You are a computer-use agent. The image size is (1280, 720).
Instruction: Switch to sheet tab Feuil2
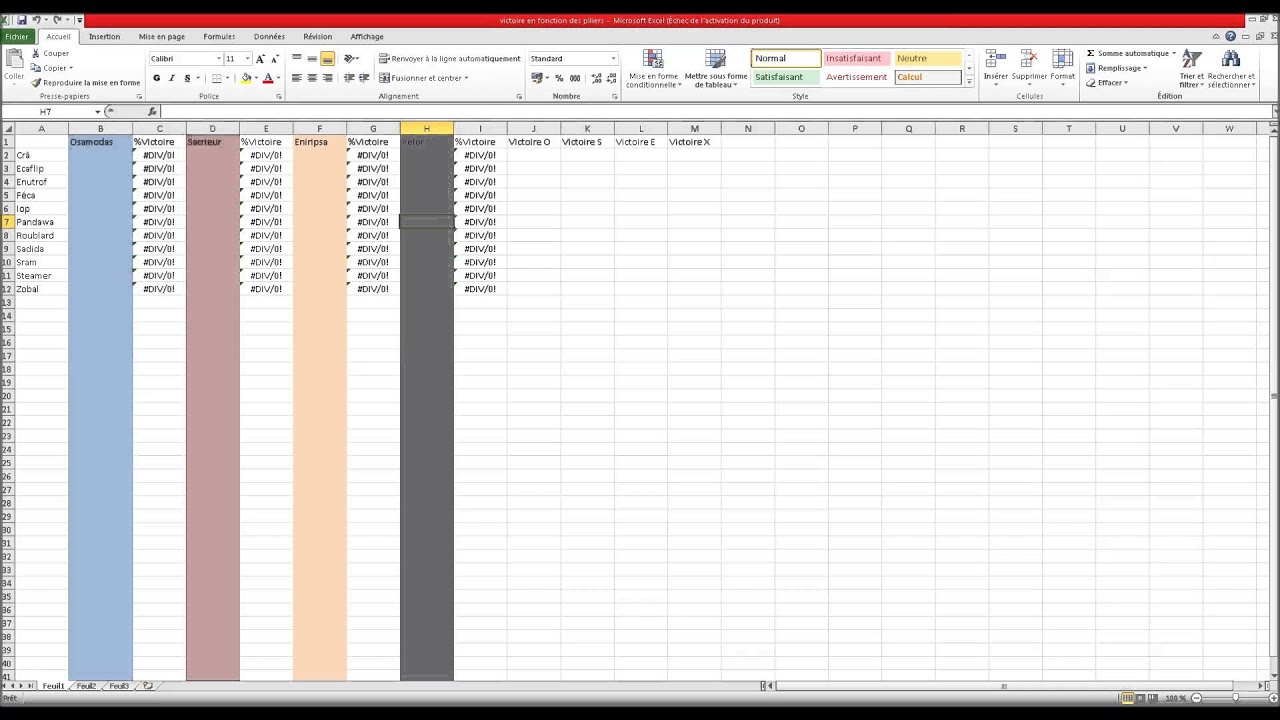click(86, 686)
